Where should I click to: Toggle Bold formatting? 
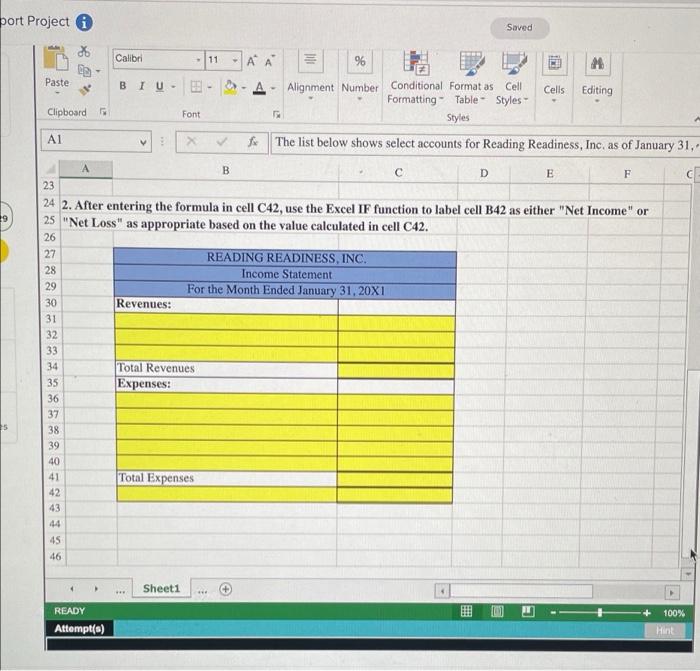(x=122, y=86)
